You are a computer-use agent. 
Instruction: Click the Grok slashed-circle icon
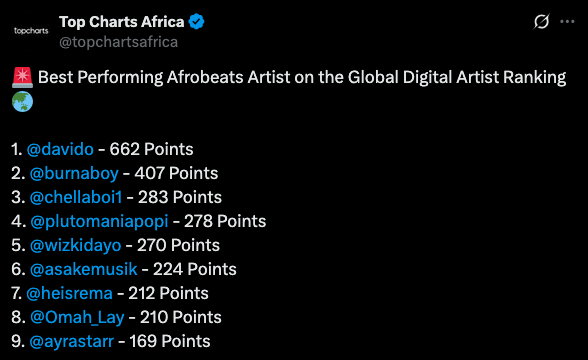[x=541, y=21]
